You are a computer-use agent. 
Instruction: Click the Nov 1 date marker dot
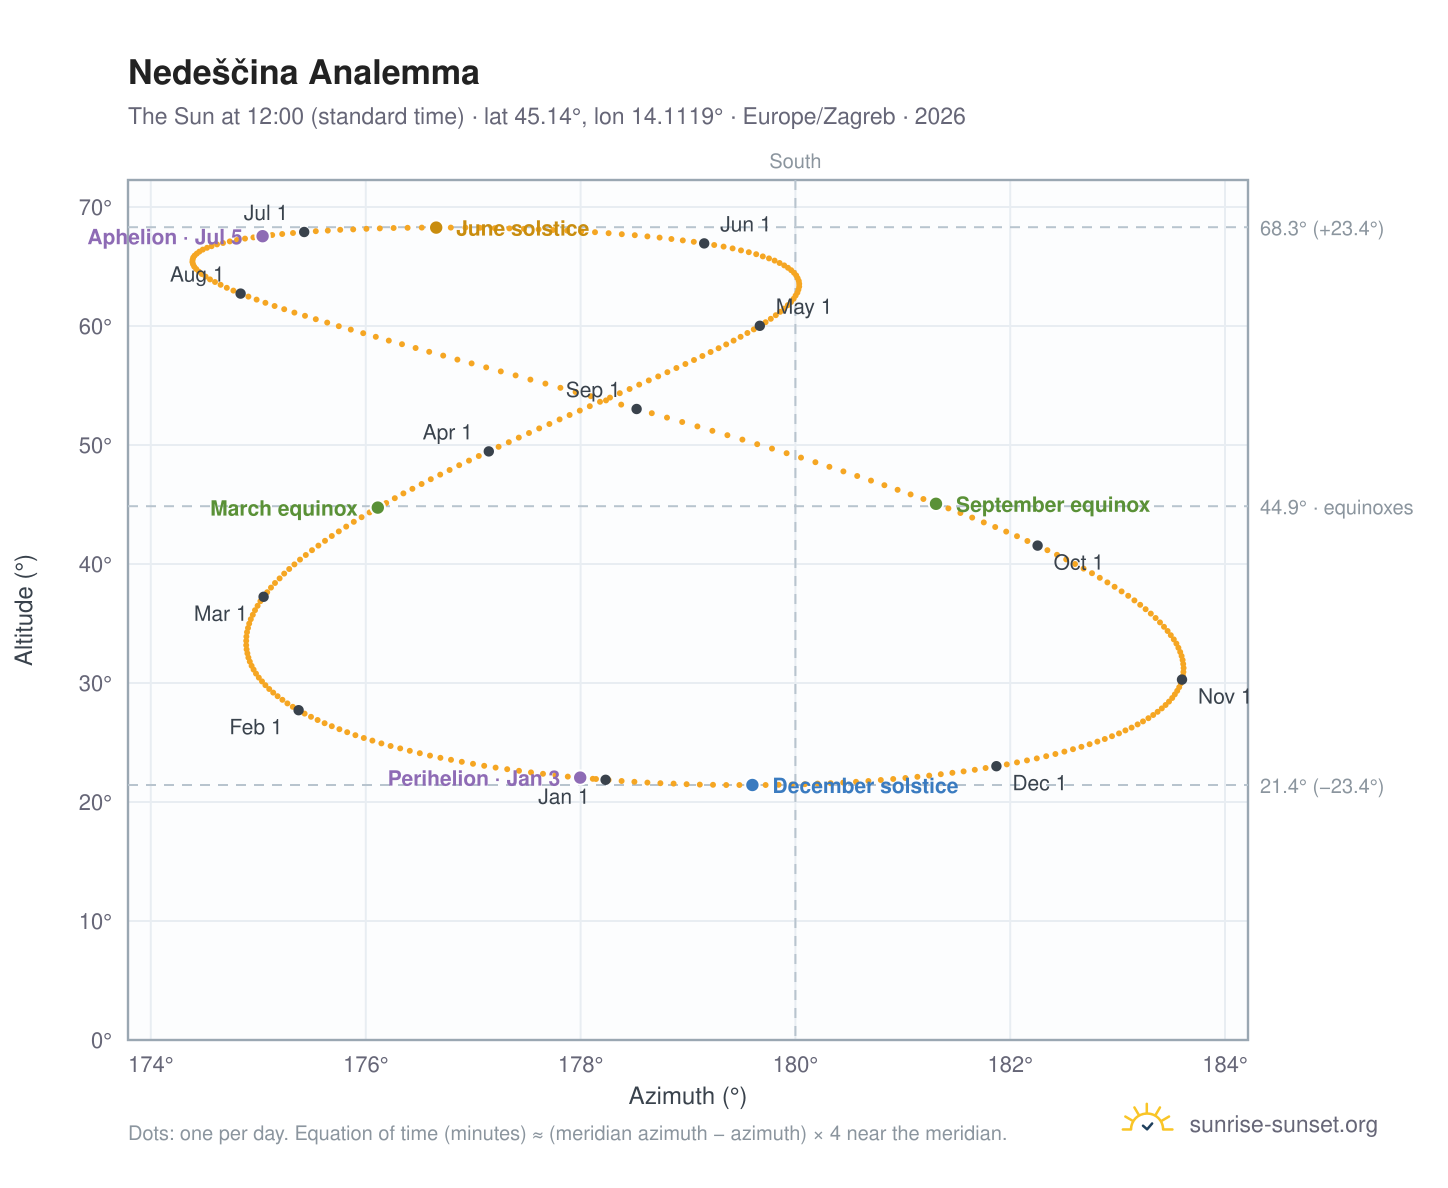1182,680
